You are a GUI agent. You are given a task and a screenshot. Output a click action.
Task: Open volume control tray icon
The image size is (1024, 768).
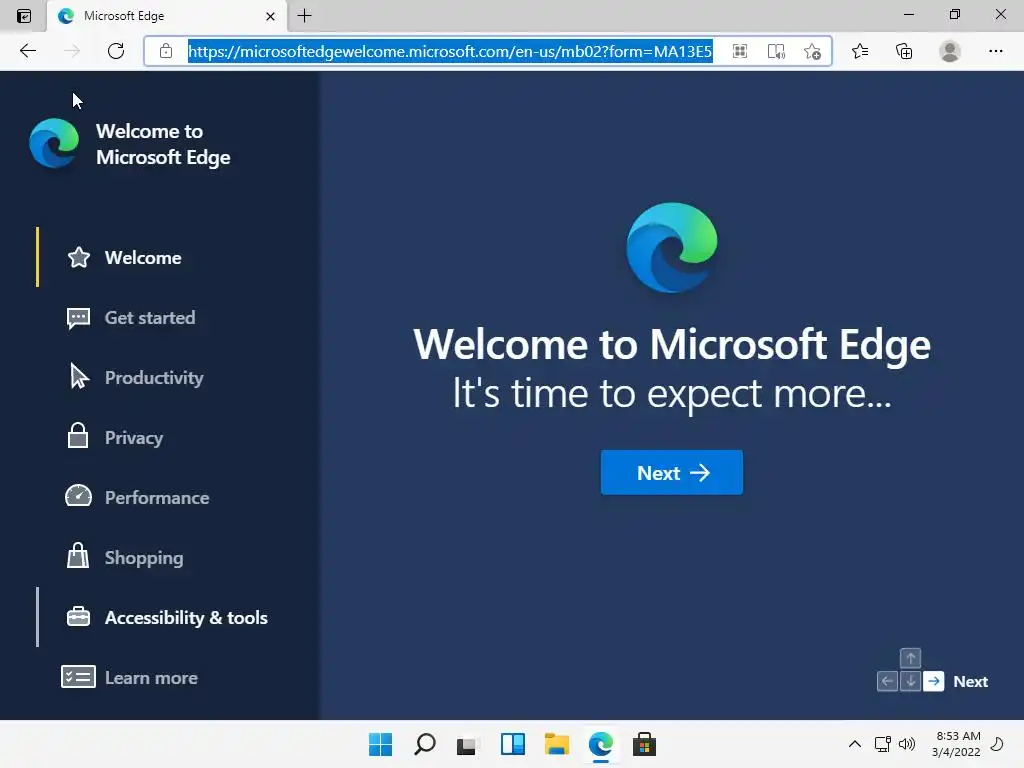click(x=906, y=744)
